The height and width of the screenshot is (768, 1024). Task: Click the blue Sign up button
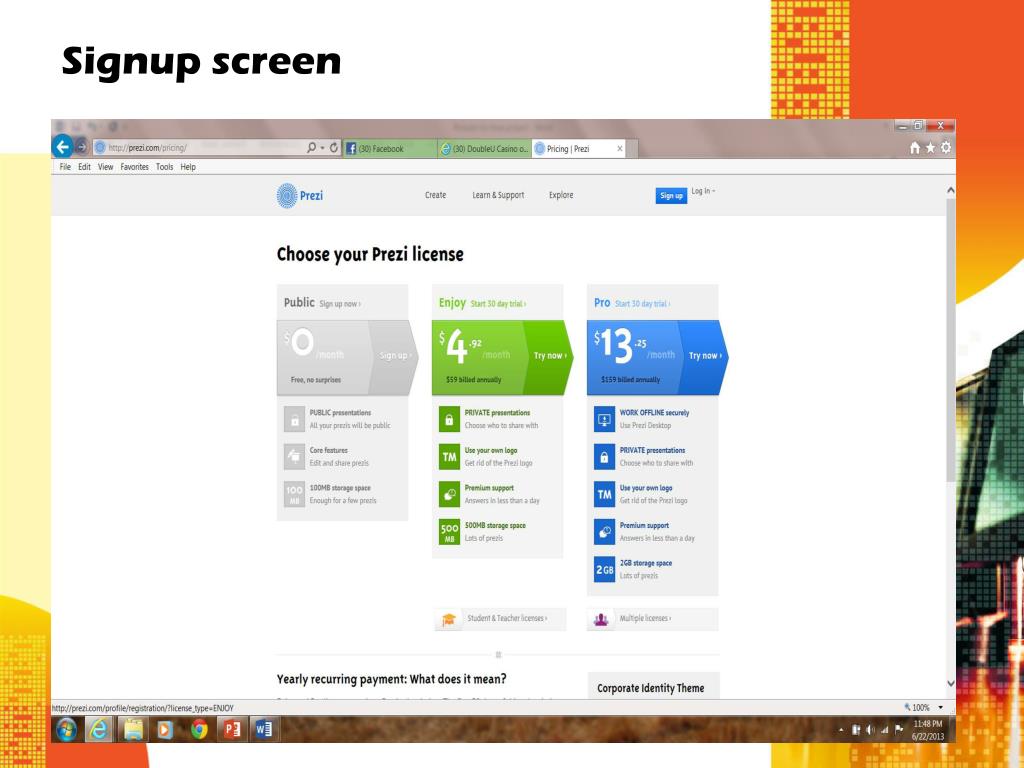point(671,195)
